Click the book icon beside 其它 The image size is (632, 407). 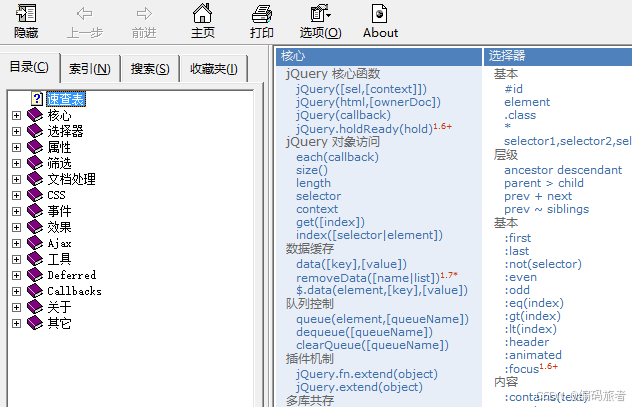[x=35, y=323]
